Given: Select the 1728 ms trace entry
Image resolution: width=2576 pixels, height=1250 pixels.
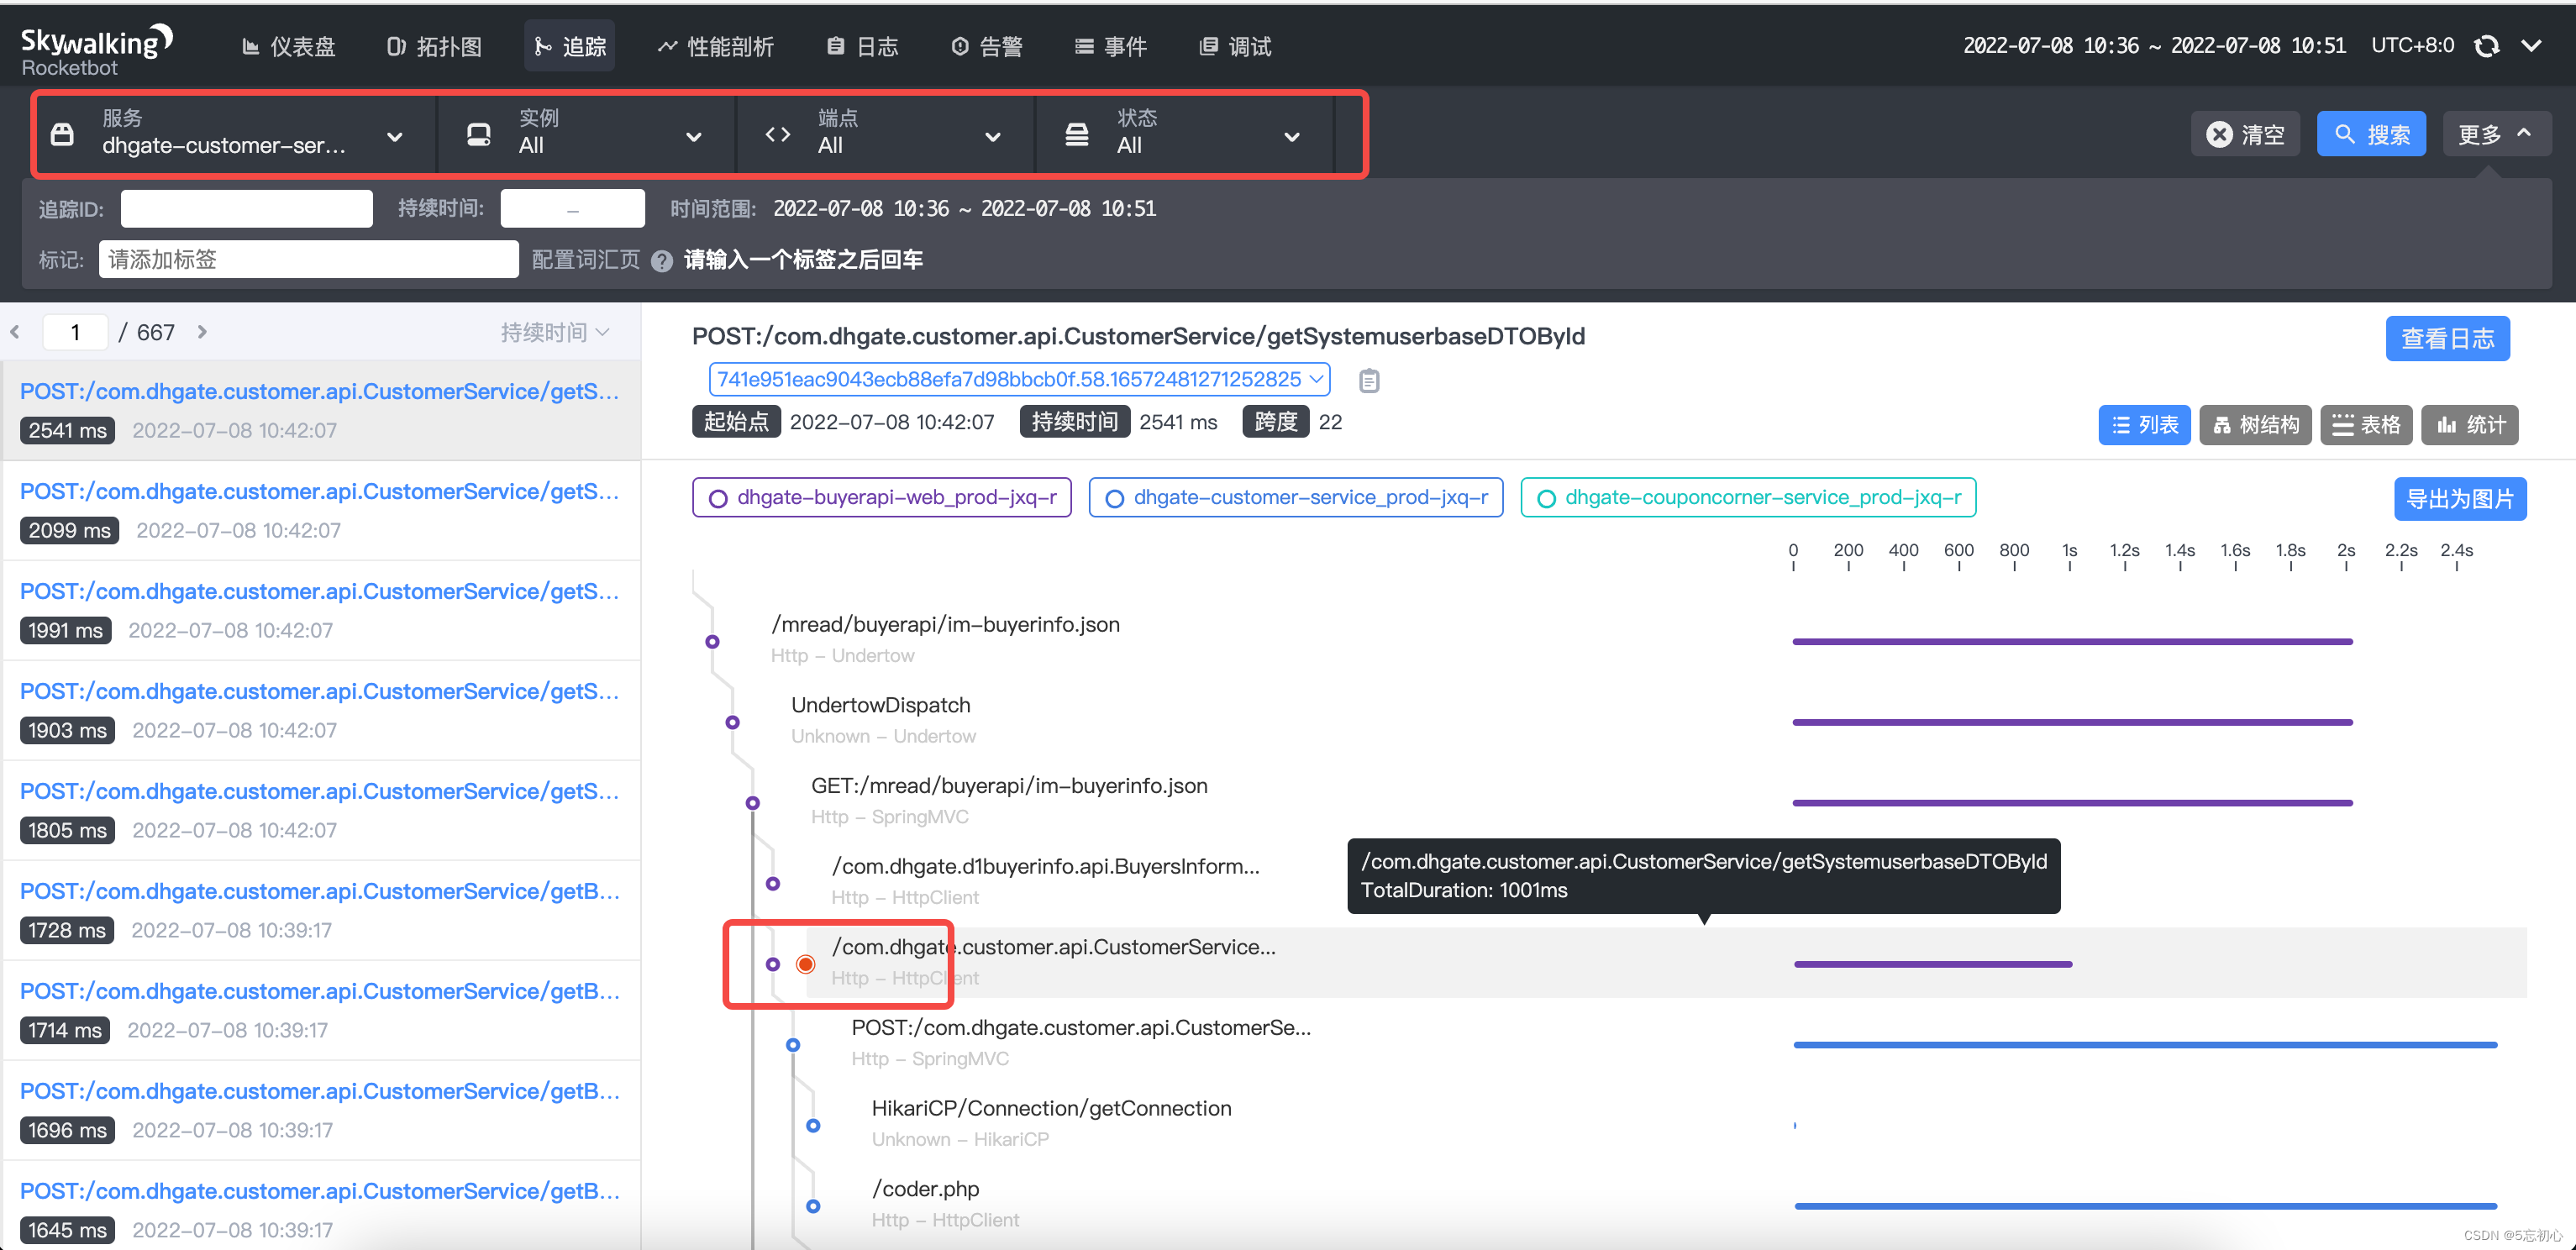Looking at the screenshot, I should click(x=321, y=911).
